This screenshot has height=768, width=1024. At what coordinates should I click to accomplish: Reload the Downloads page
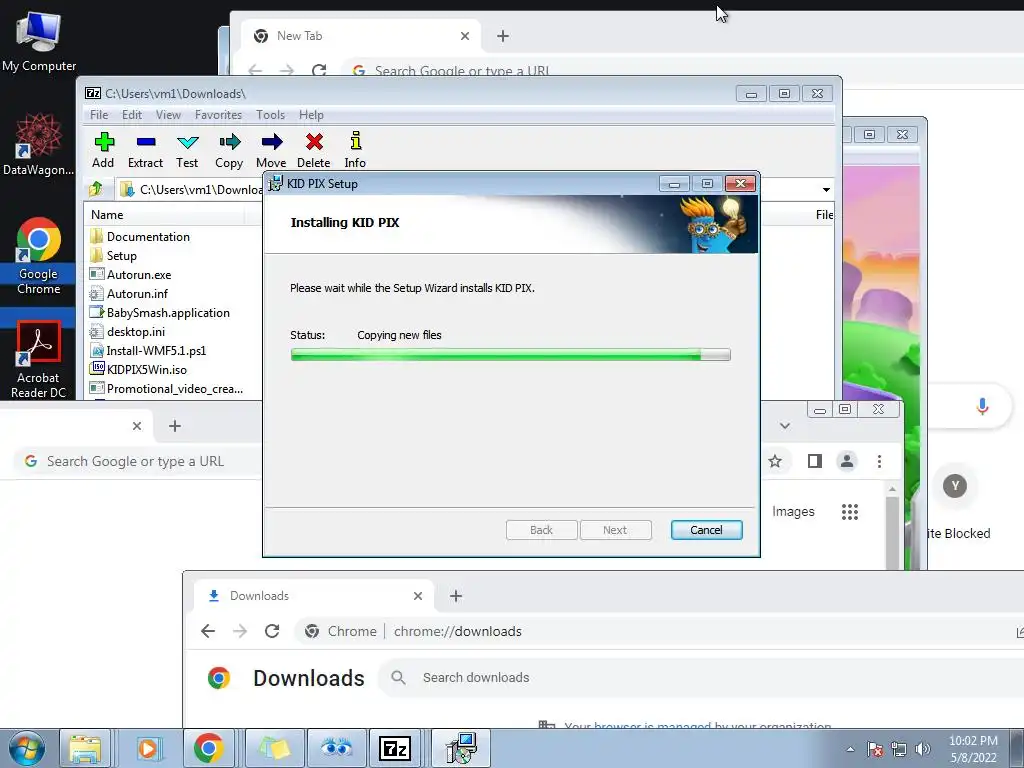272,631
